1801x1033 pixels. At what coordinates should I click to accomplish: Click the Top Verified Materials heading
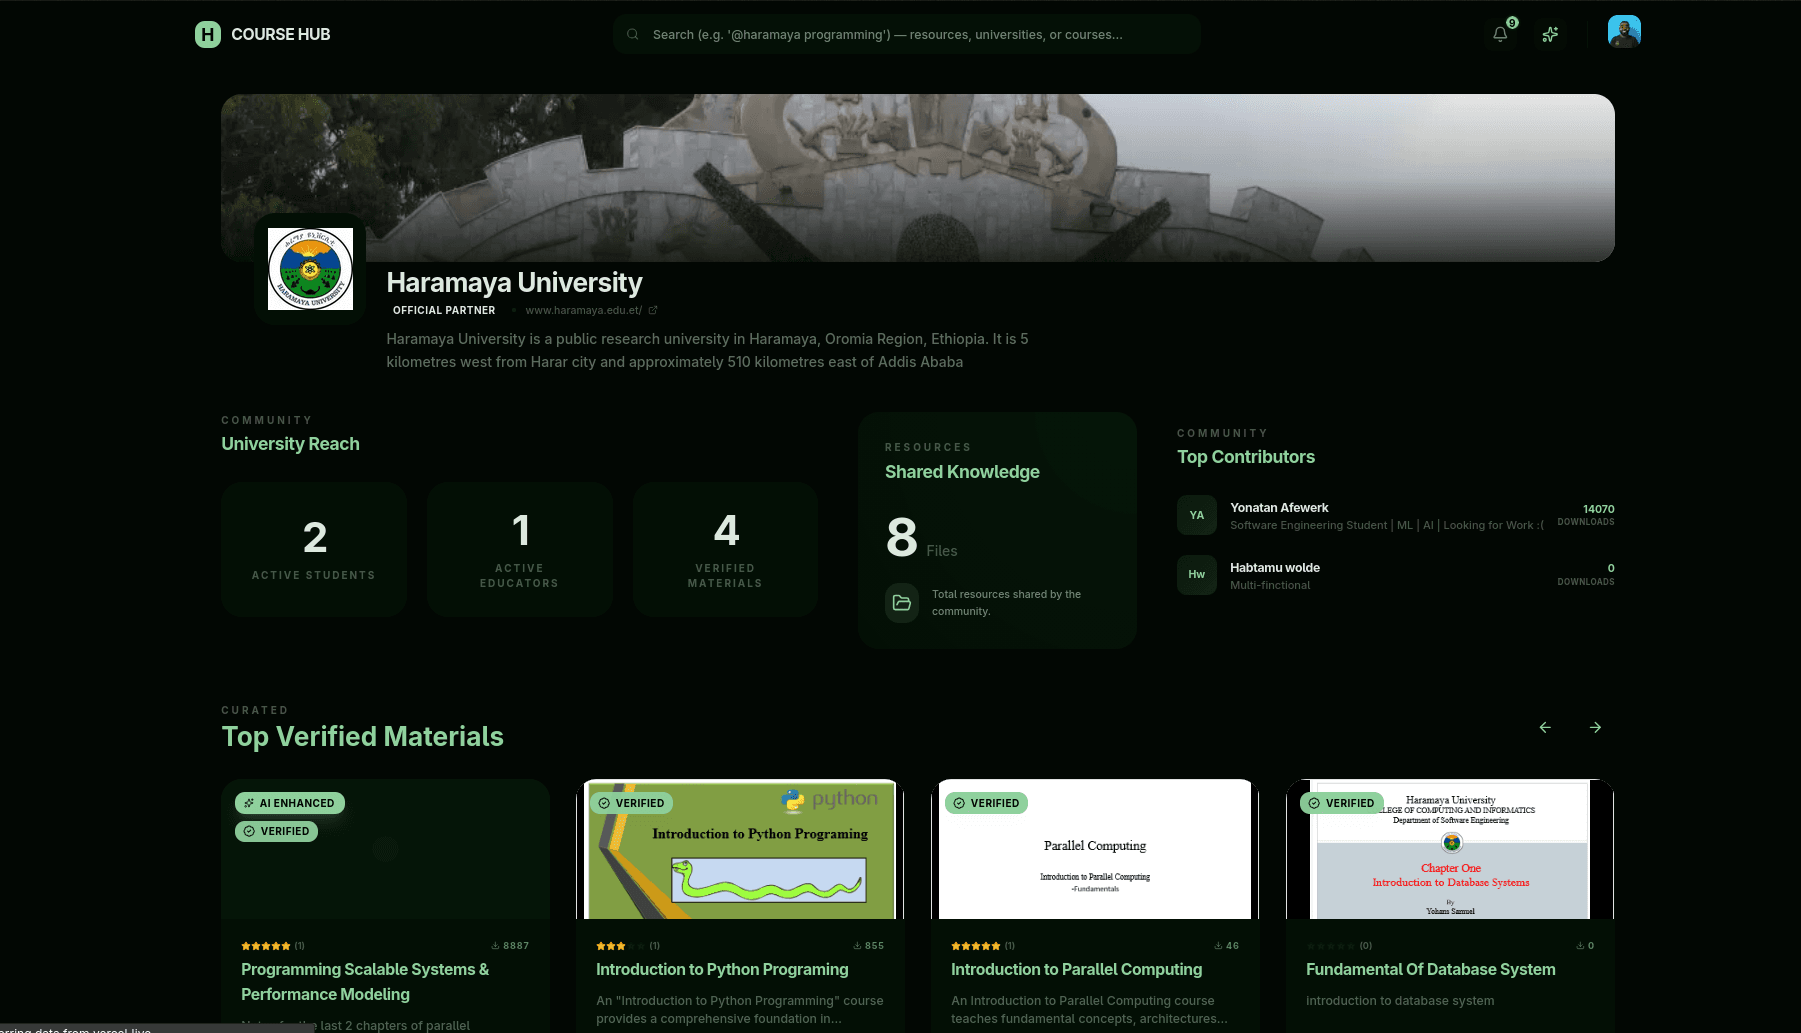click(x=362, y=737)
